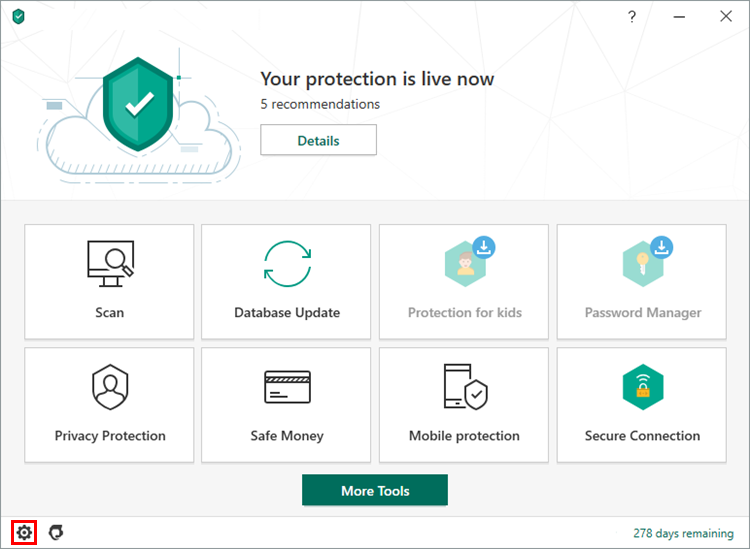Image resolution: width=750 pixels, height=549 pixels.
Task: Open the Support headset icon
Action: tap(56, 532)
